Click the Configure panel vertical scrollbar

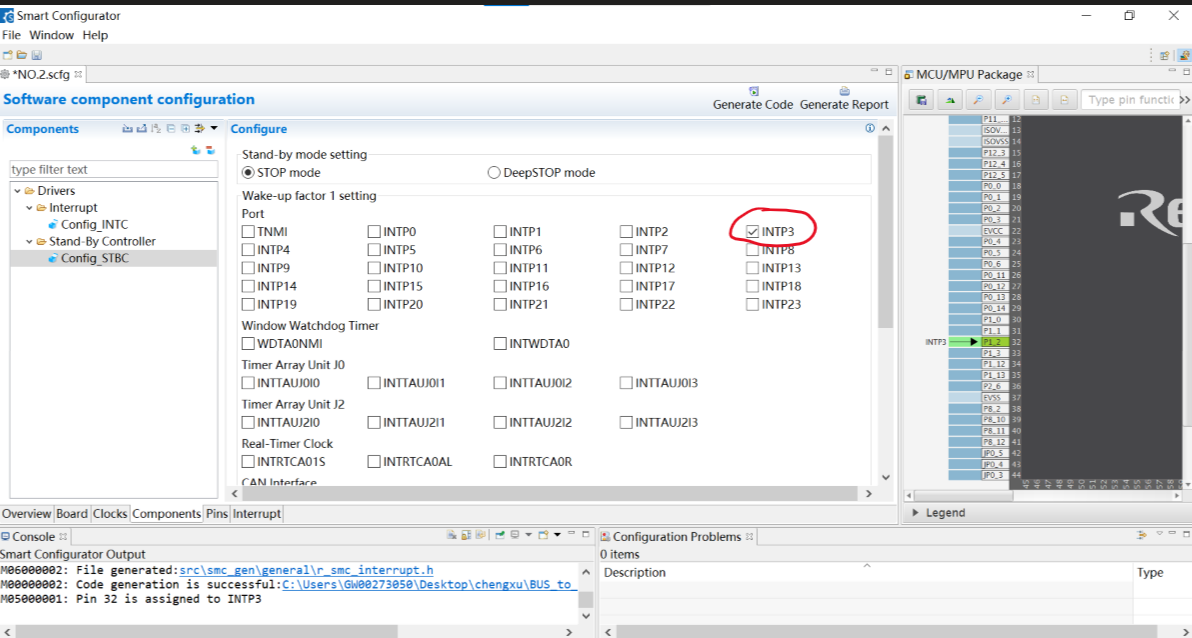[885, 232]
